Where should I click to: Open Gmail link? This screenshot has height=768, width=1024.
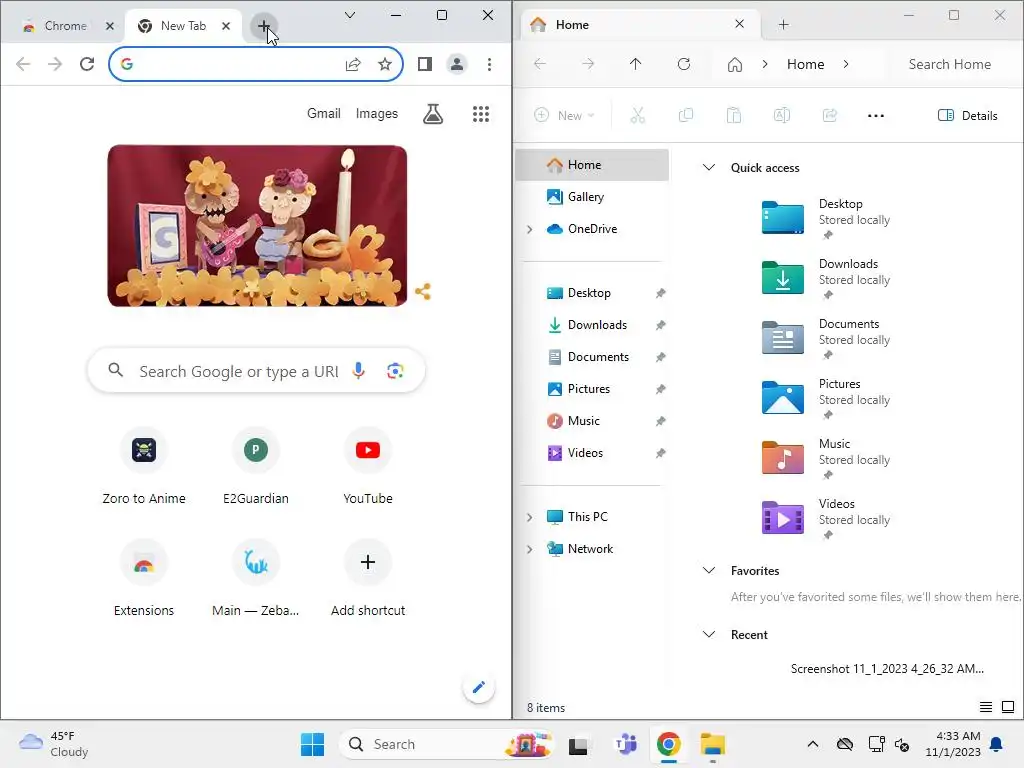pyautogui.click(x=324, y=114)
